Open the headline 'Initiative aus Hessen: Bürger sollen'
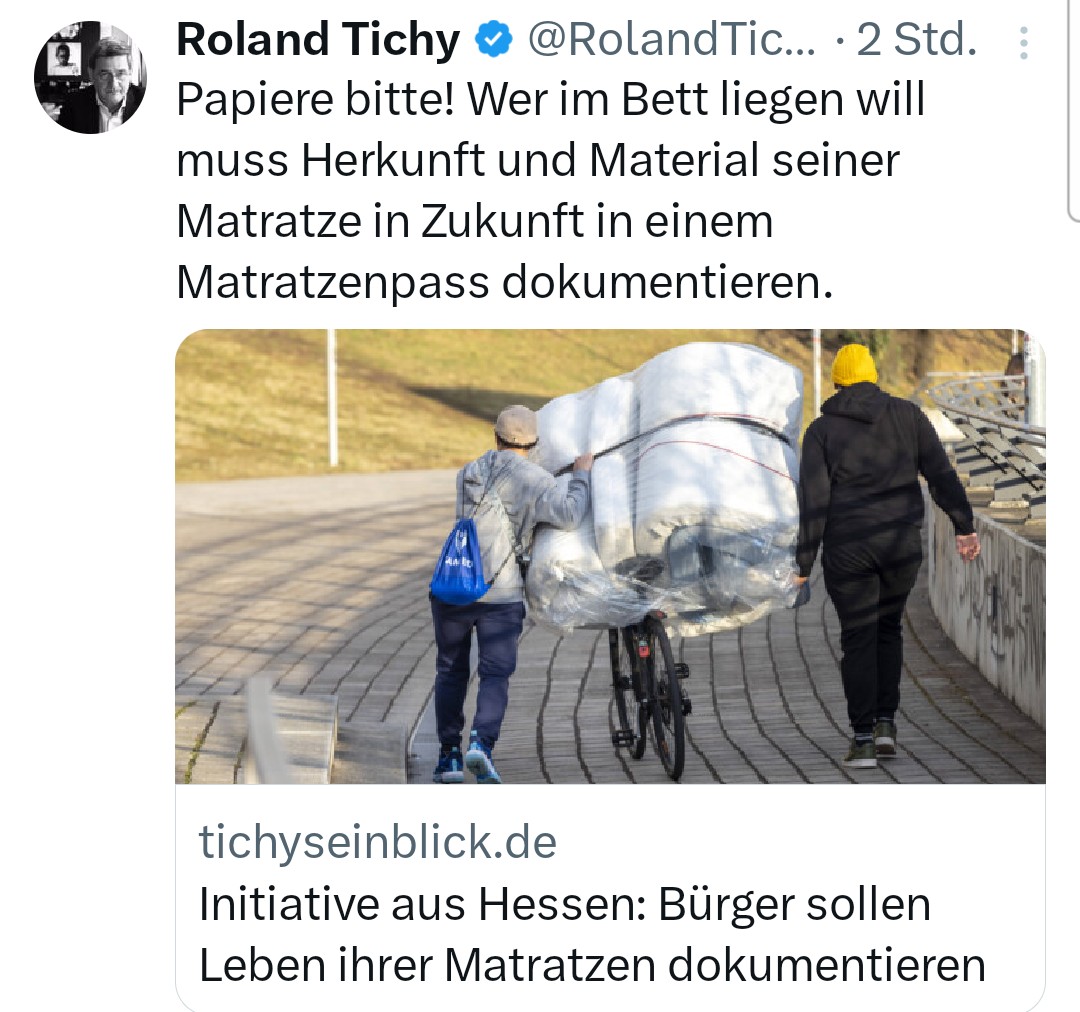 pyautogui.click(x=565, y=903)
